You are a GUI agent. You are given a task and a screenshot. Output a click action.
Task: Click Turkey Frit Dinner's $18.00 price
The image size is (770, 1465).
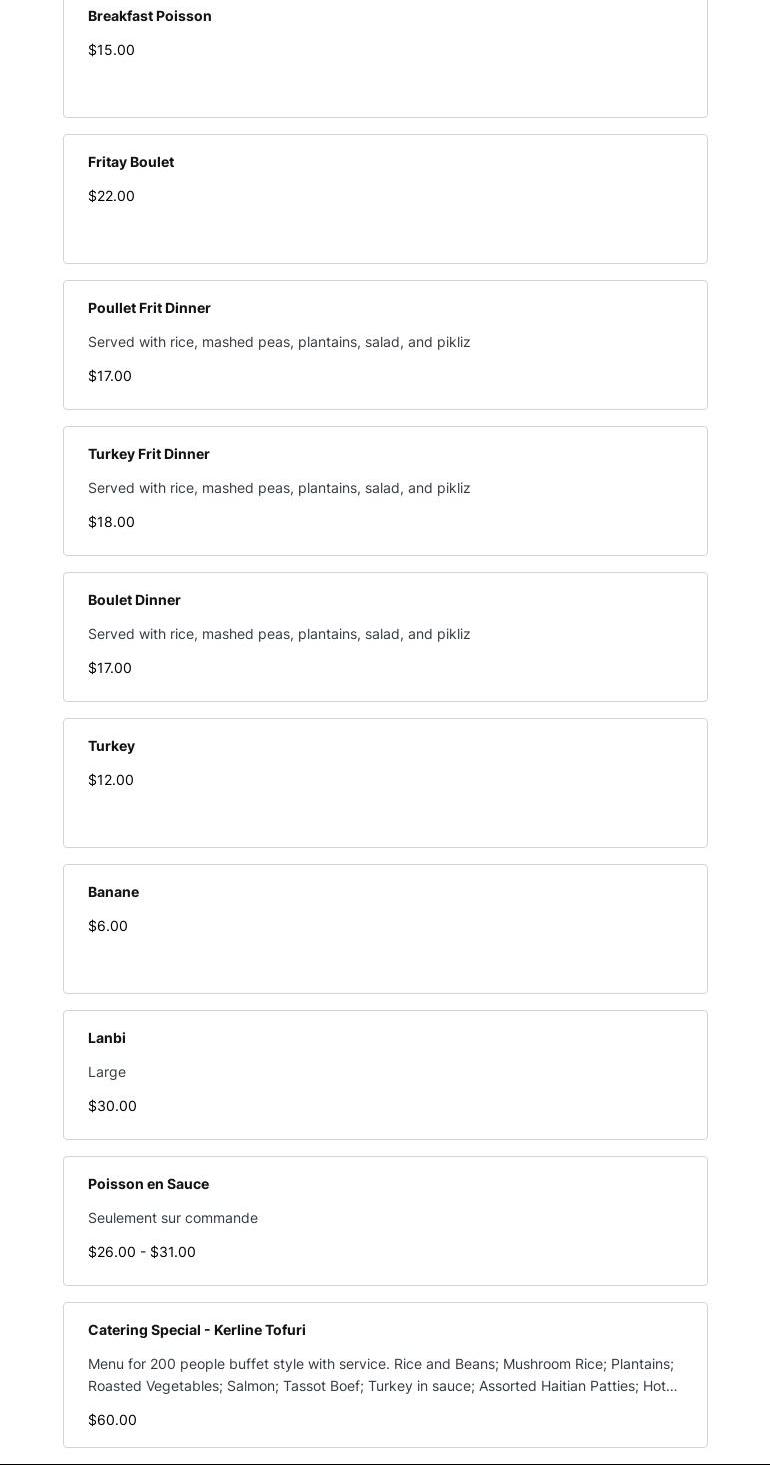[111, 522]
